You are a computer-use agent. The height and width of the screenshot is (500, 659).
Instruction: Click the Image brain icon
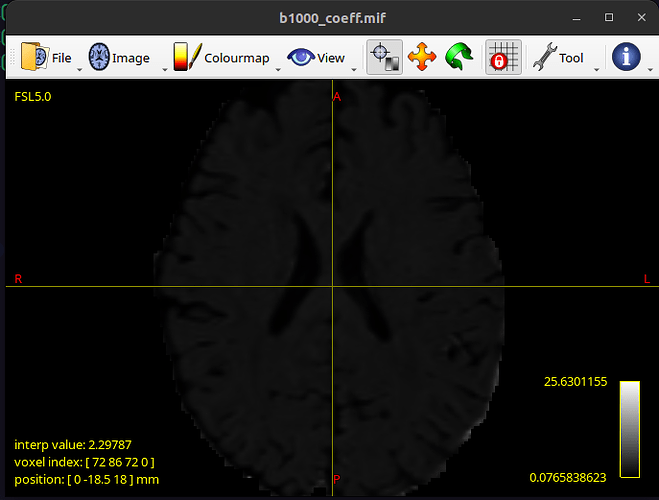tap(100, 58)
